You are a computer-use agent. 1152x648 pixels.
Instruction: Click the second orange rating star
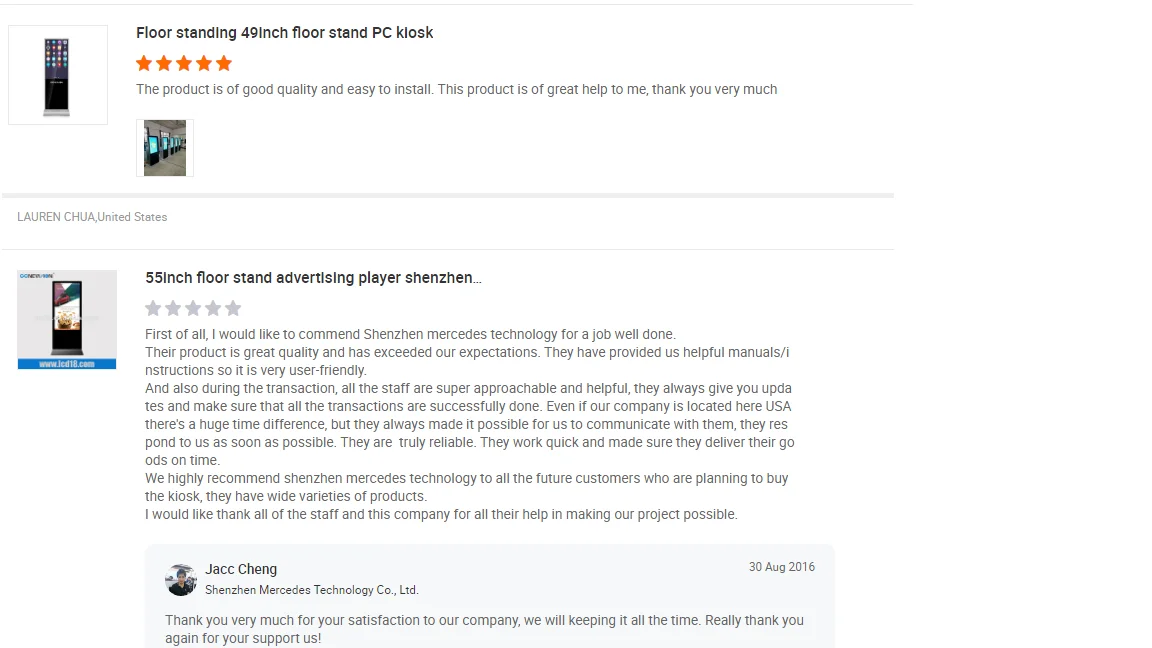point(164,64)
